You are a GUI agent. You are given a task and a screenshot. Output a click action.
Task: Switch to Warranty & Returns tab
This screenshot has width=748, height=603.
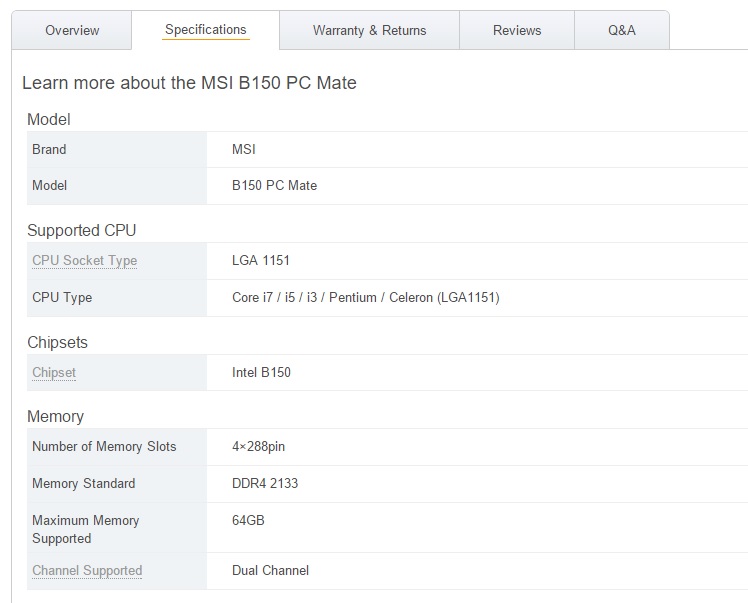[x=369, y=31]
